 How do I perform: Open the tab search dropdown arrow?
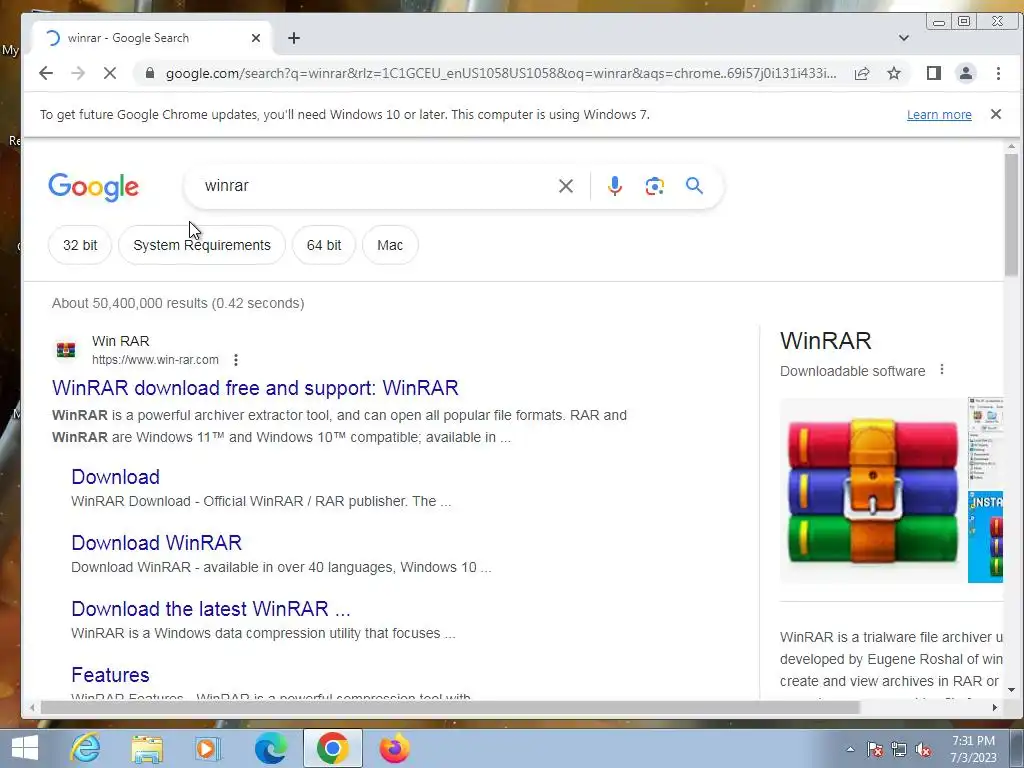(904, 38)
